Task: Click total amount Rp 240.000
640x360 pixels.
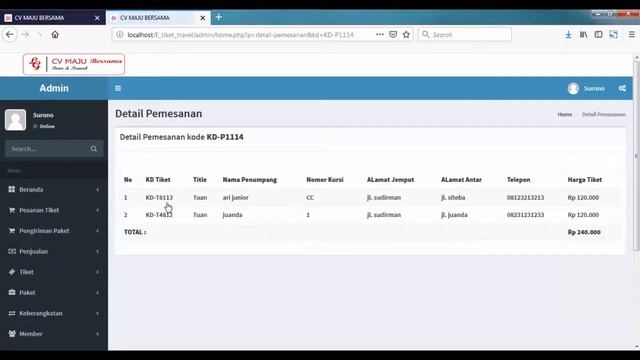Action: 584,232
